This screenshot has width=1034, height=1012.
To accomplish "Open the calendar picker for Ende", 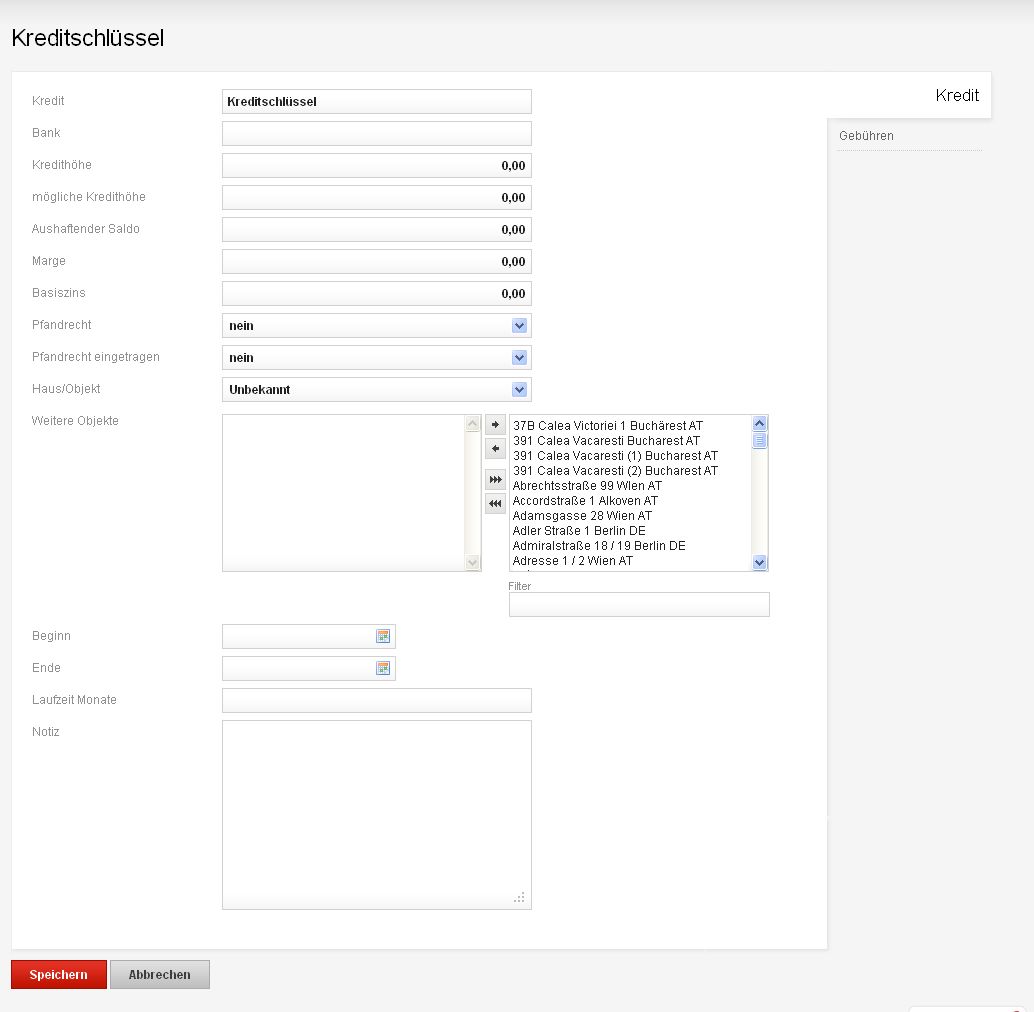I will coord(383,668).
